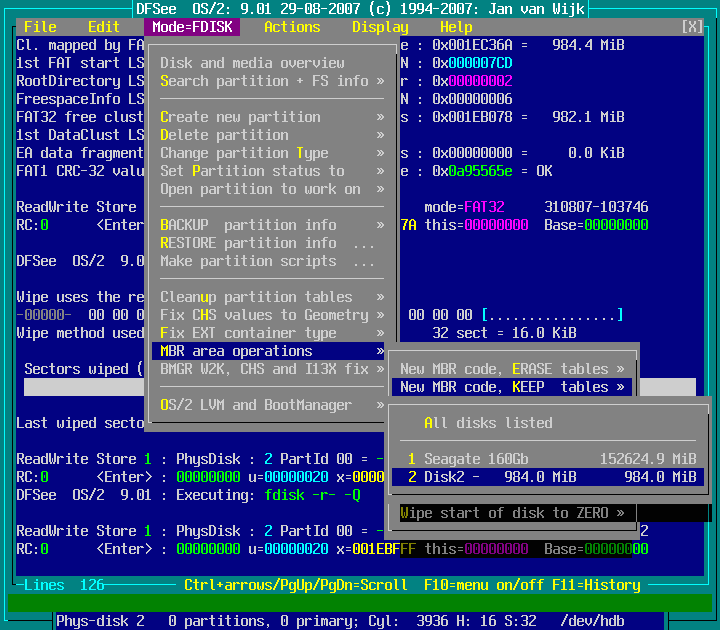Pick Disk2 984.0 MiB from list
Screen dimensions: 720x630
point(546,477)
